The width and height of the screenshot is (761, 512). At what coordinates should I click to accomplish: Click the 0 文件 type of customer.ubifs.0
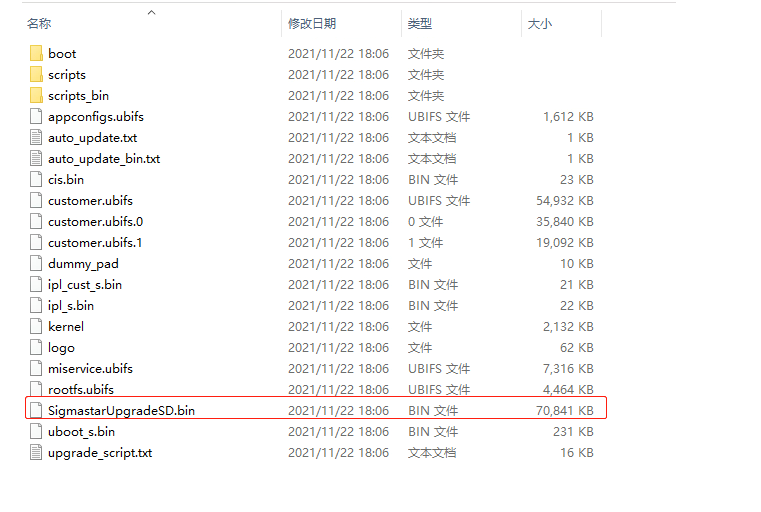(x=426, y=221)
